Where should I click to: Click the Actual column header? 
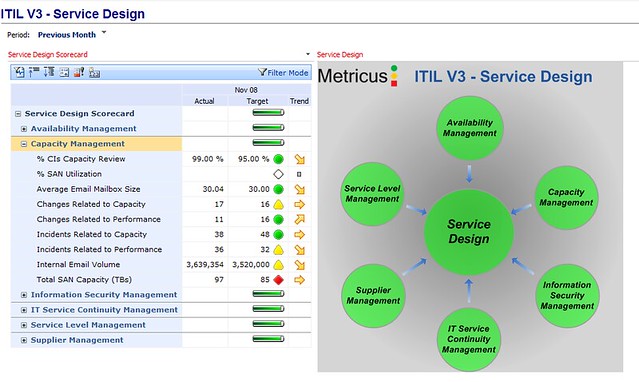[205, 101]
